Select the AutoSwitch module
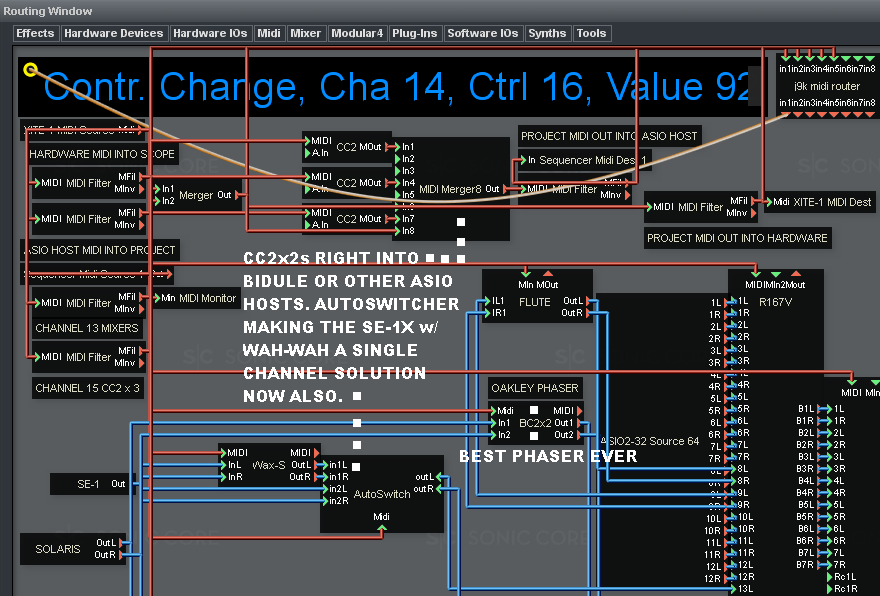Viewport: 880px width, 596px height. point(381,494)
